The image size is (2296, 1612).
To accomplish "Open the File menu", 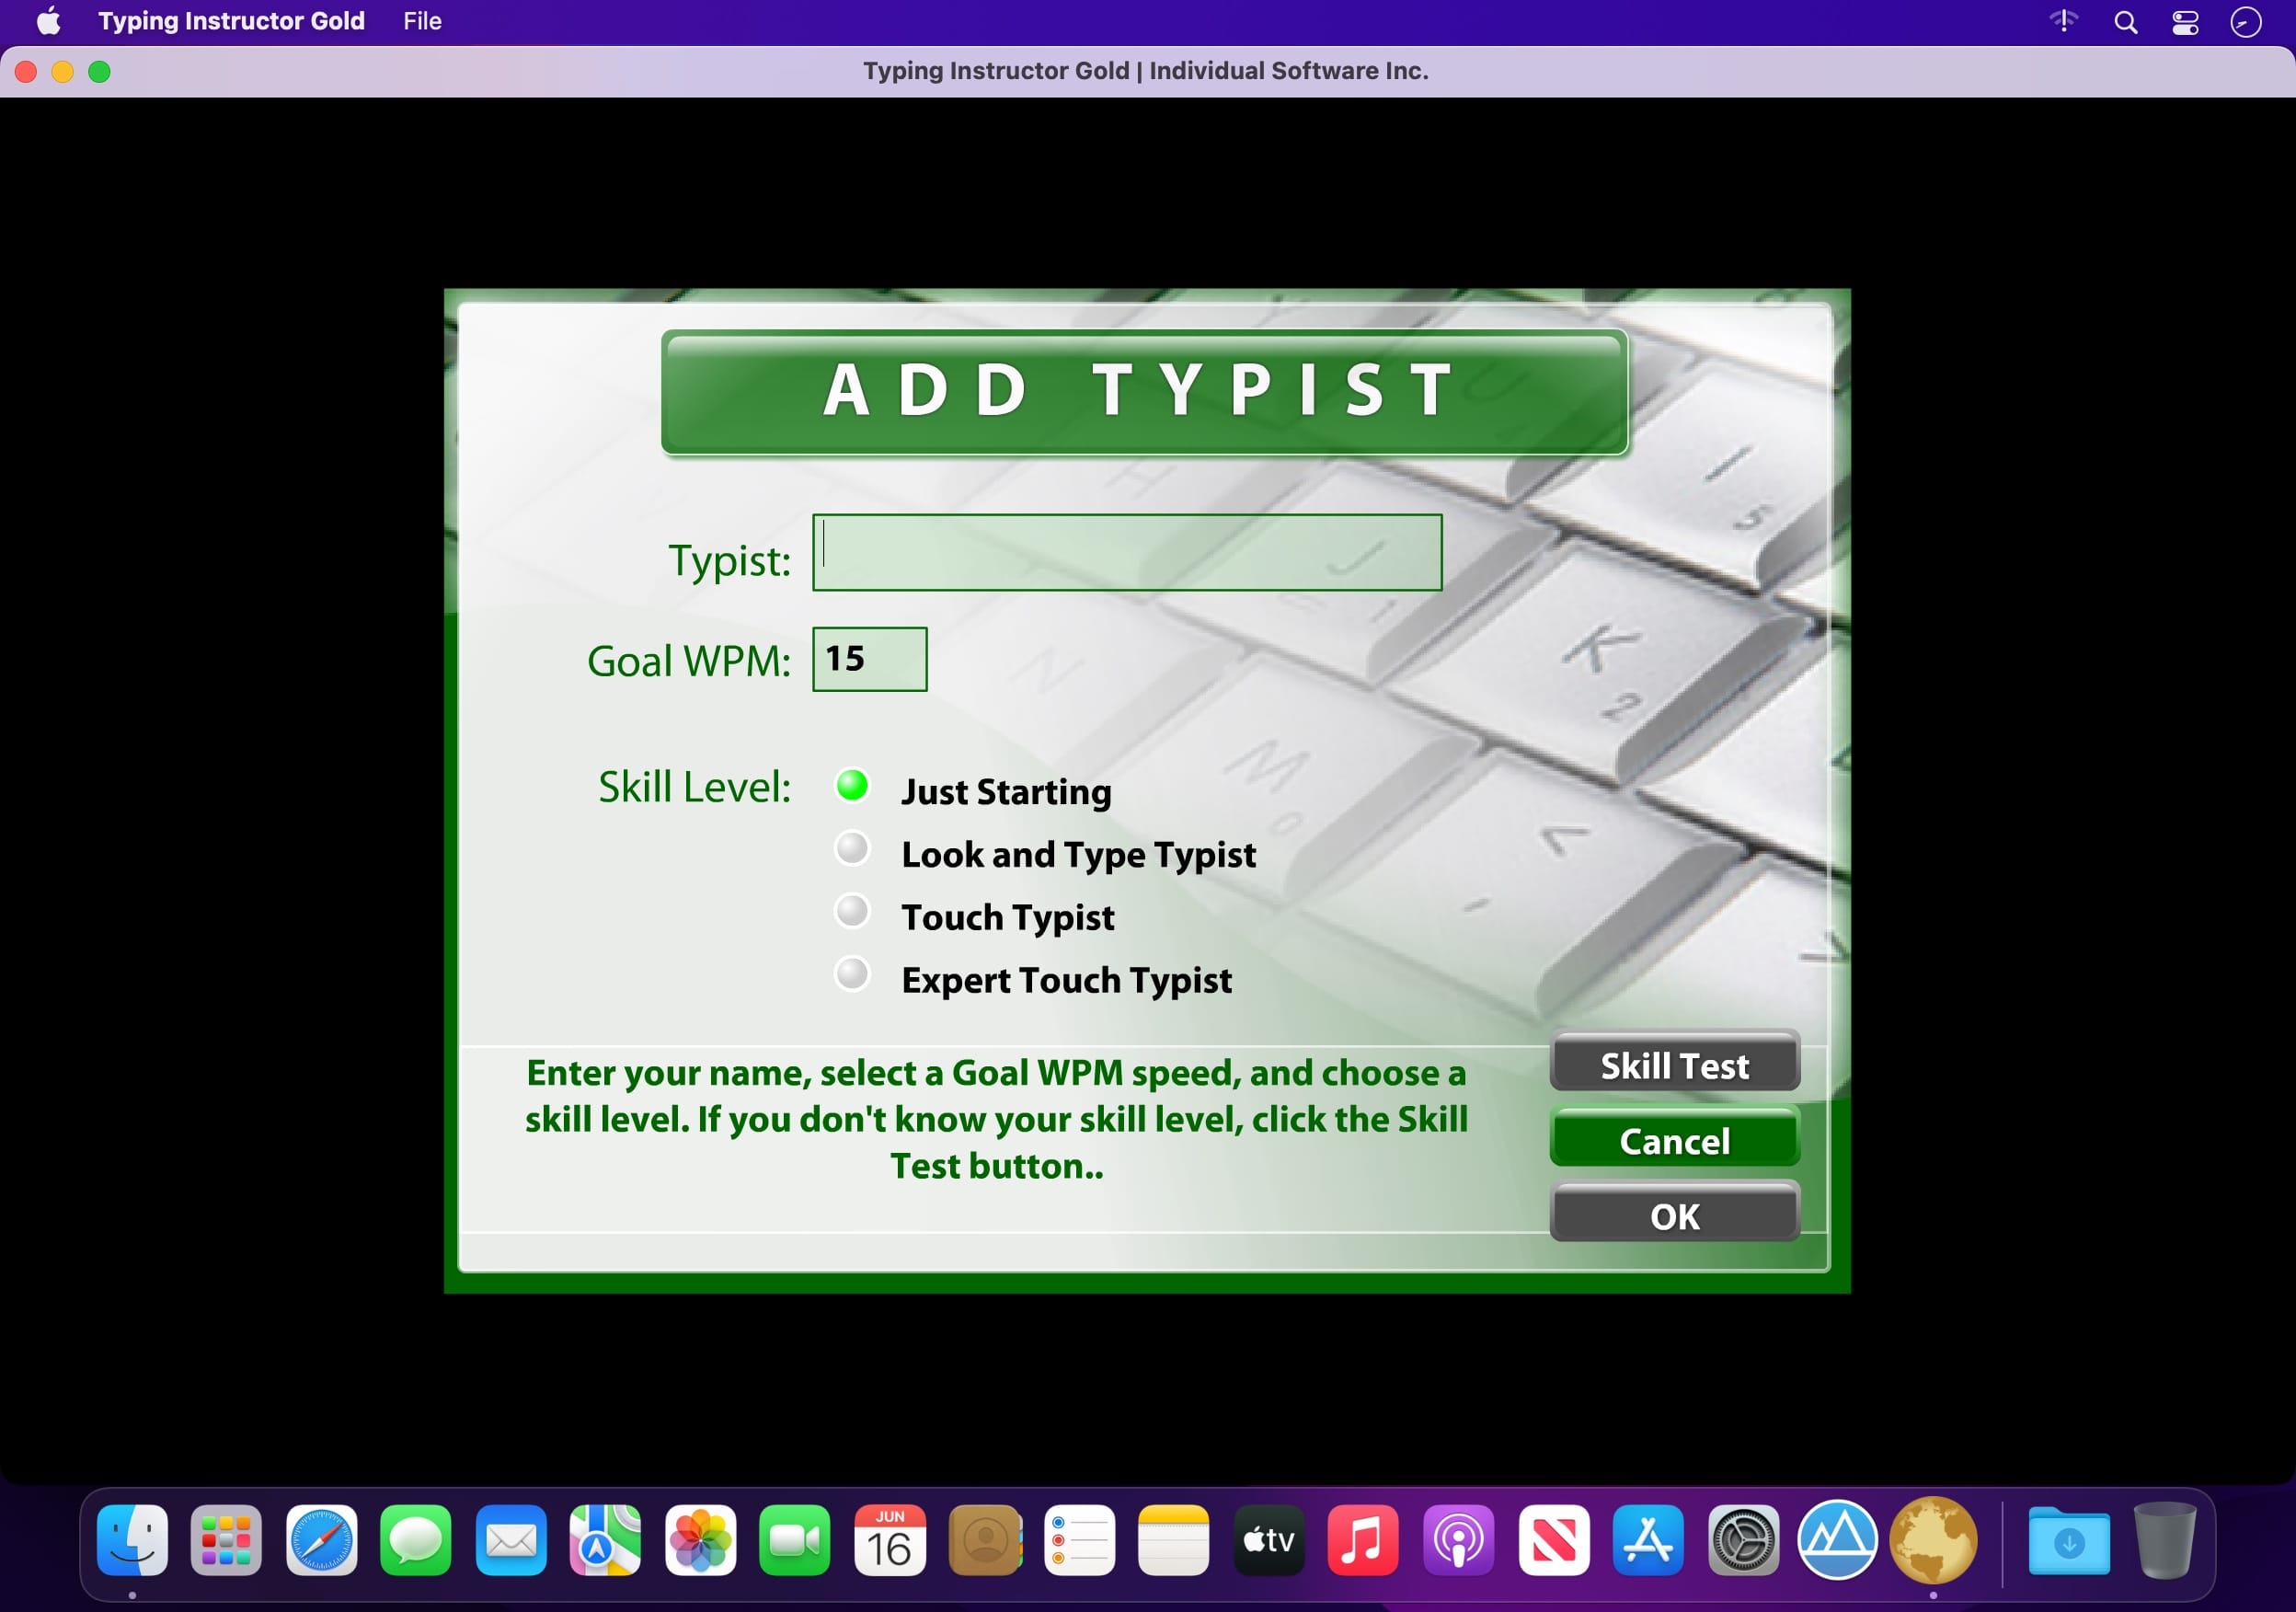I will pos(422,21).
